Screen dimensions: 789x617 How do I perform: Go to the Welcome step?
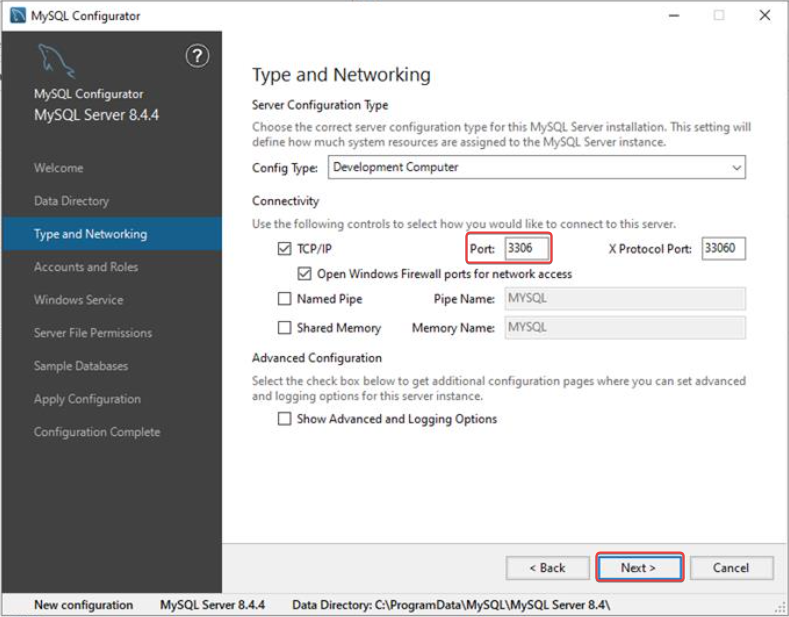pyautogui.click(x=58, y=168)
